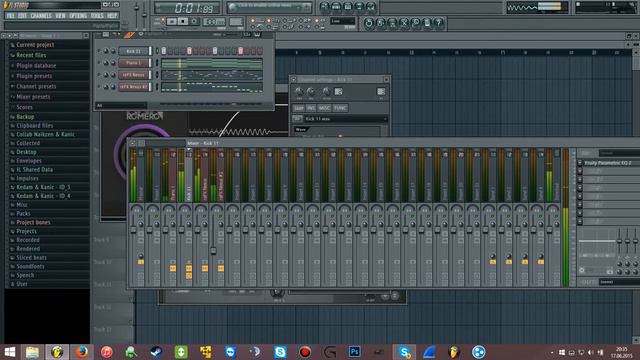Expand the Mixer presets browser folder

[x=33, y=97]
